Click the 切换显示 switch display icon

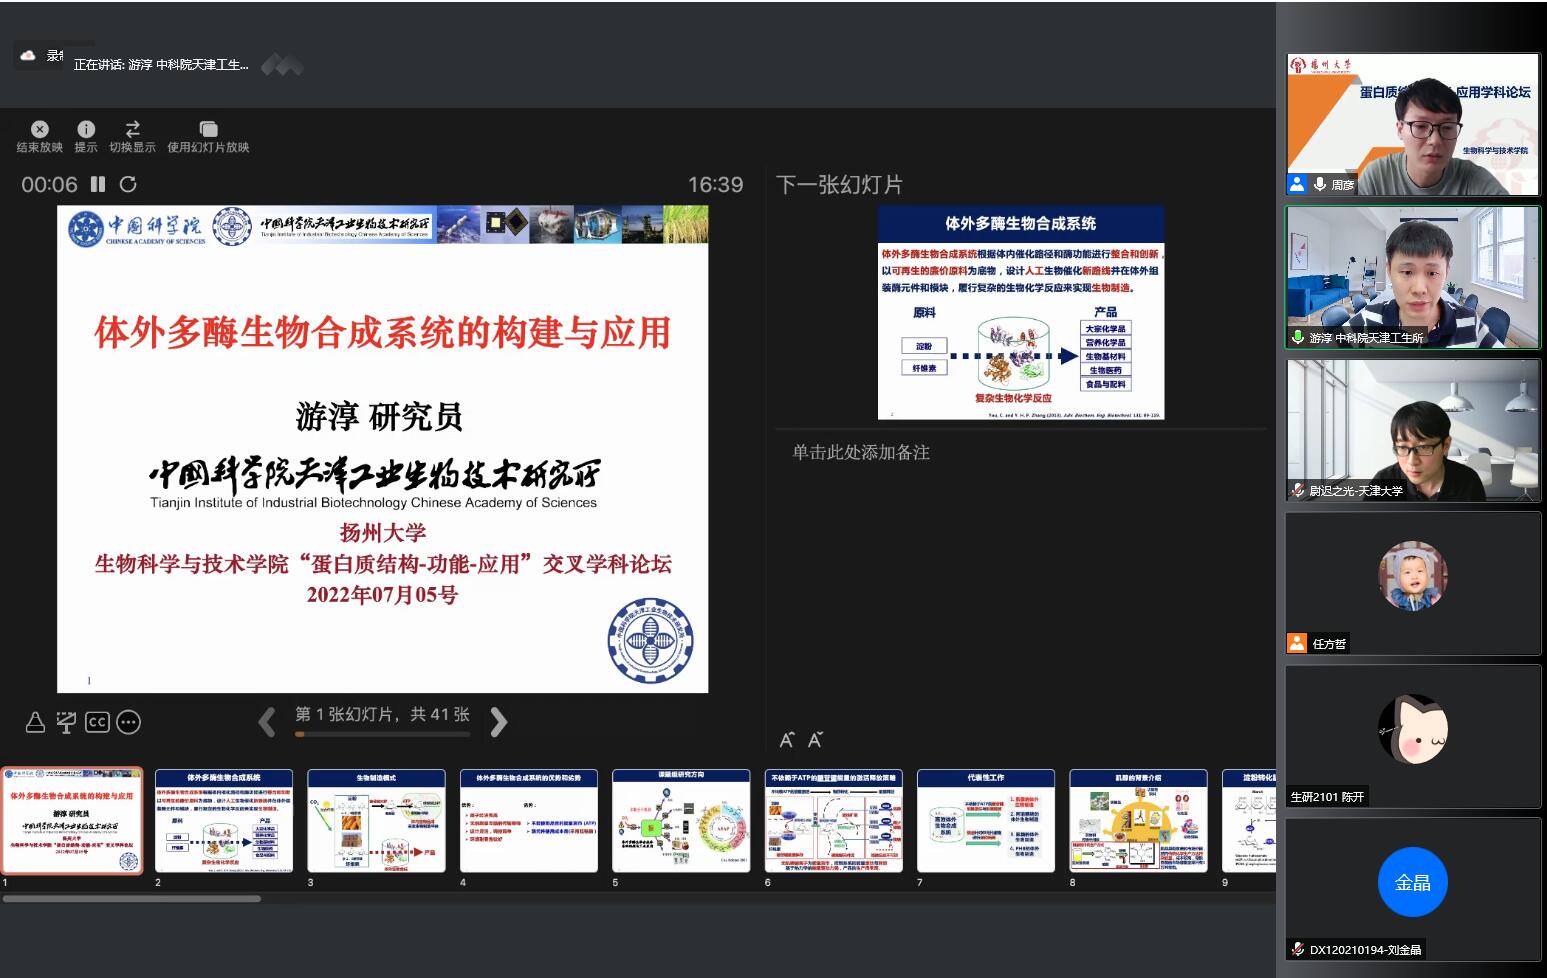tap(132, 130)
